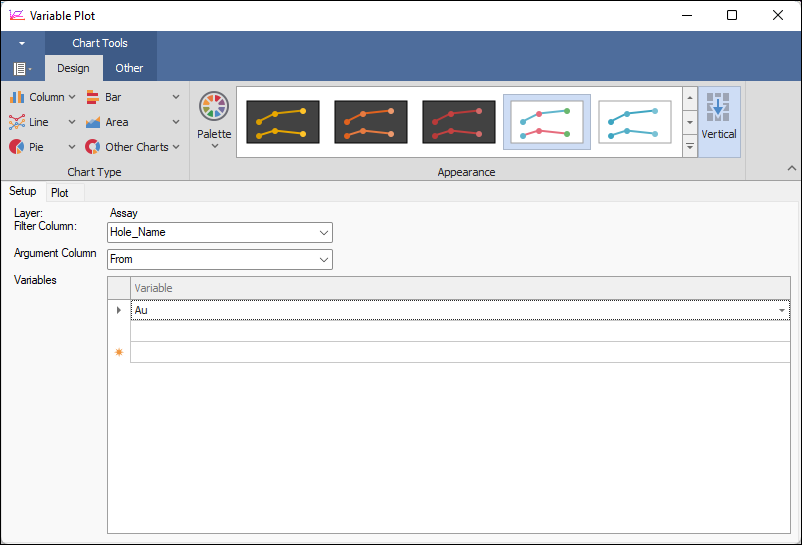Expand the Argument Column From dropdown
This screenshot has height=545, width=802.
pos(323,259)
